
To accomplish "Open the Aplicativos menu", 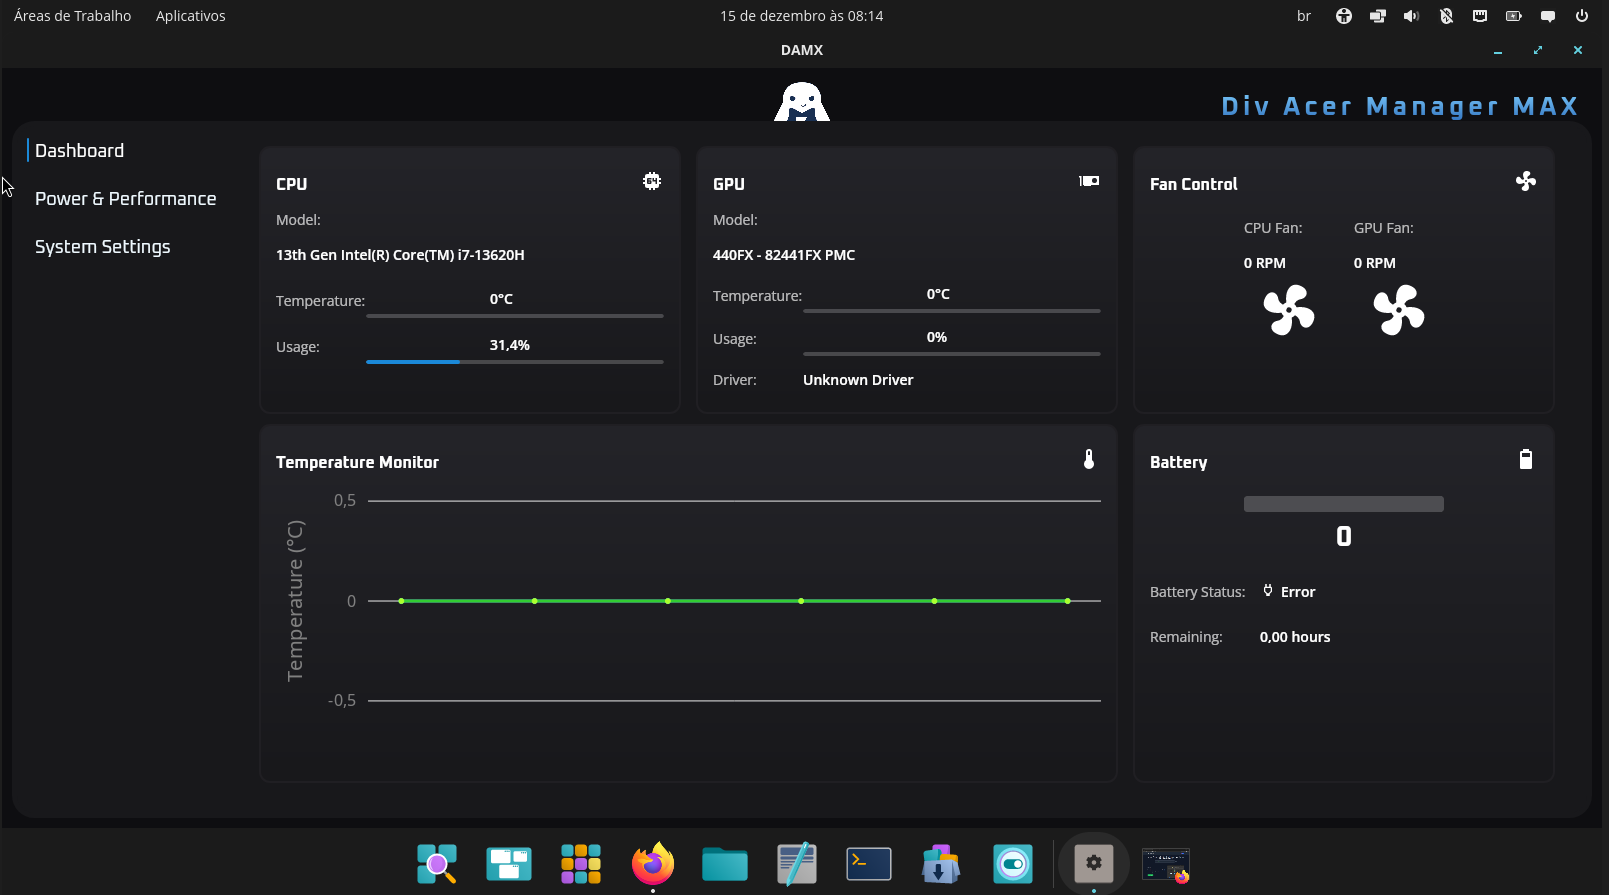I will 190,16.
